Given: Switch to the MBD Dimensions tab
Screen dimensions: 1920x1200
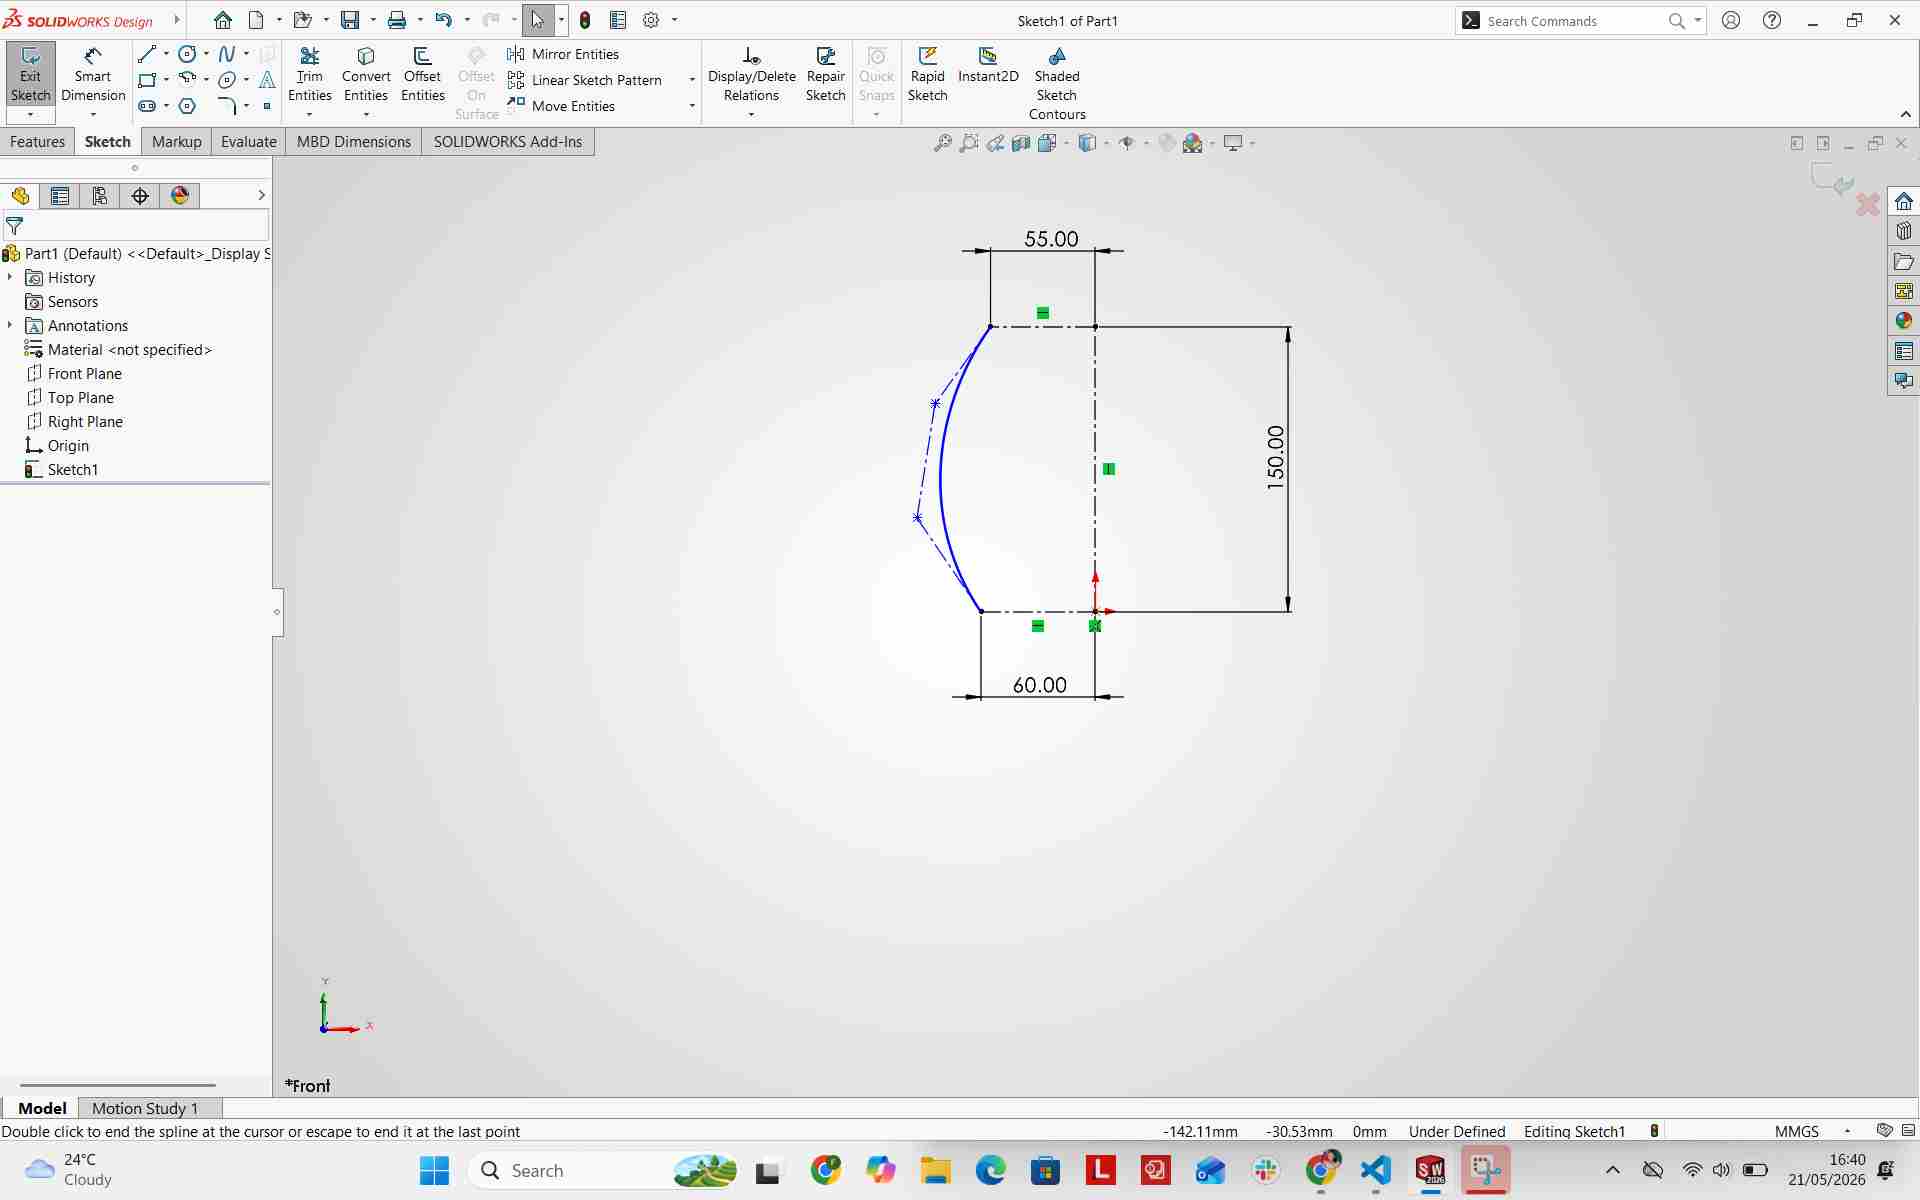Looking at the screenshot, I should 354,142.
